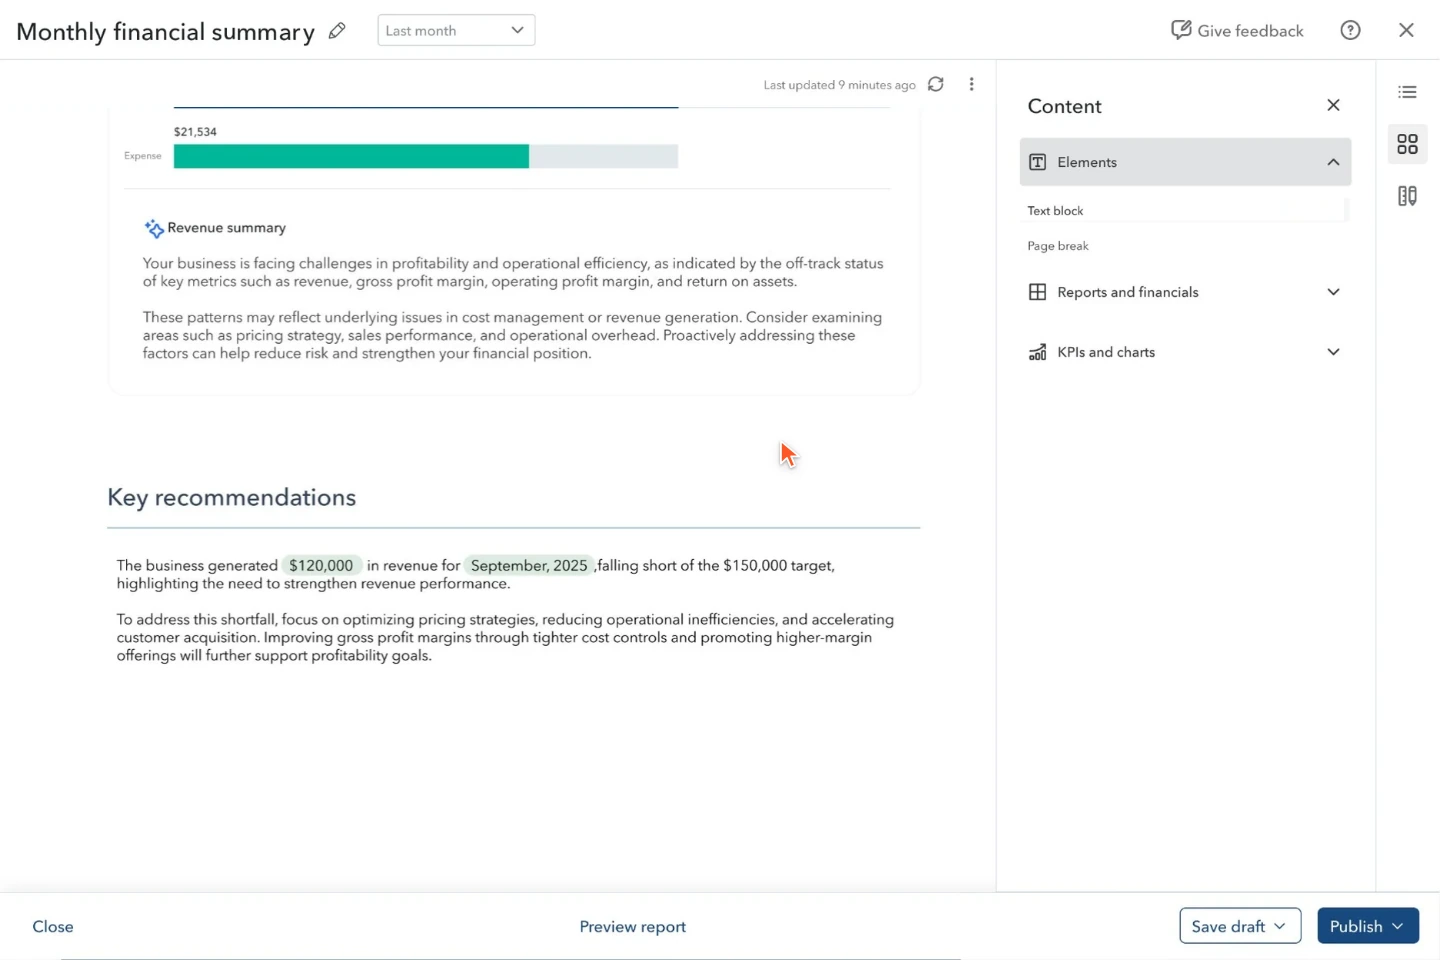Click the $21,534 expense value
1440x960 pixels.
[195, 132]
